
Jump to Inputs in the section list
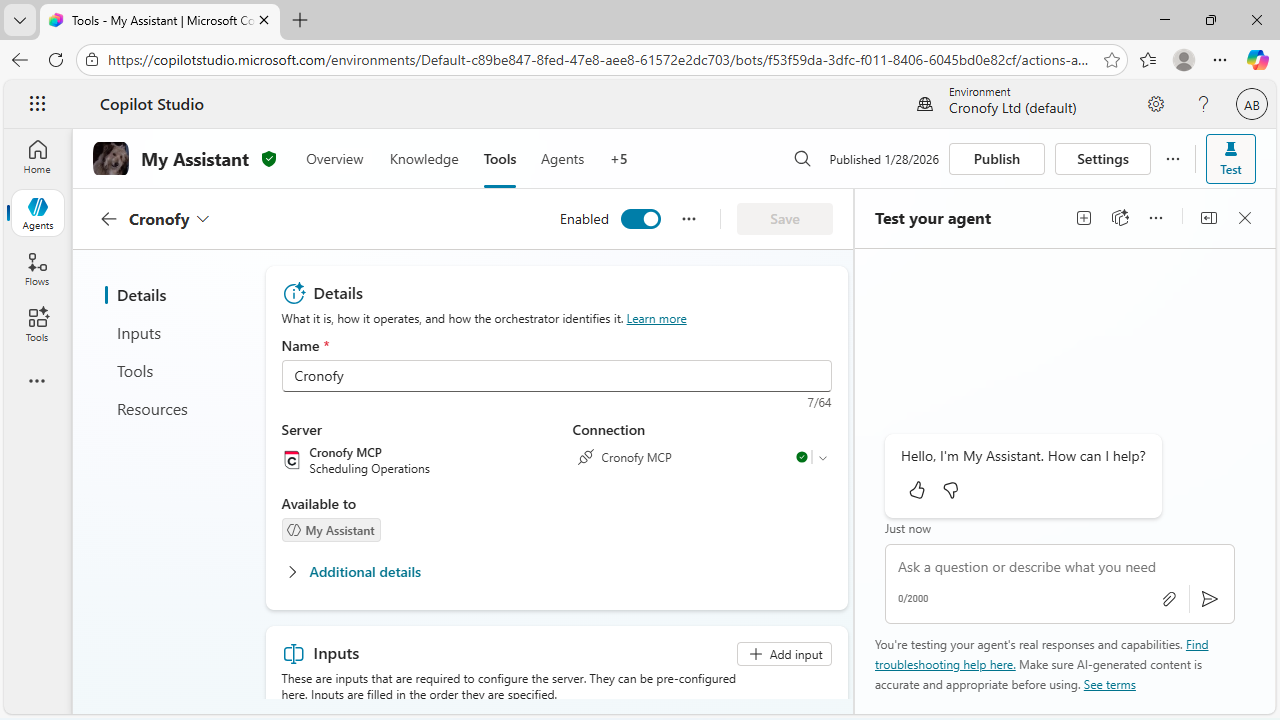pyautogui.click(x=139, y=333)
